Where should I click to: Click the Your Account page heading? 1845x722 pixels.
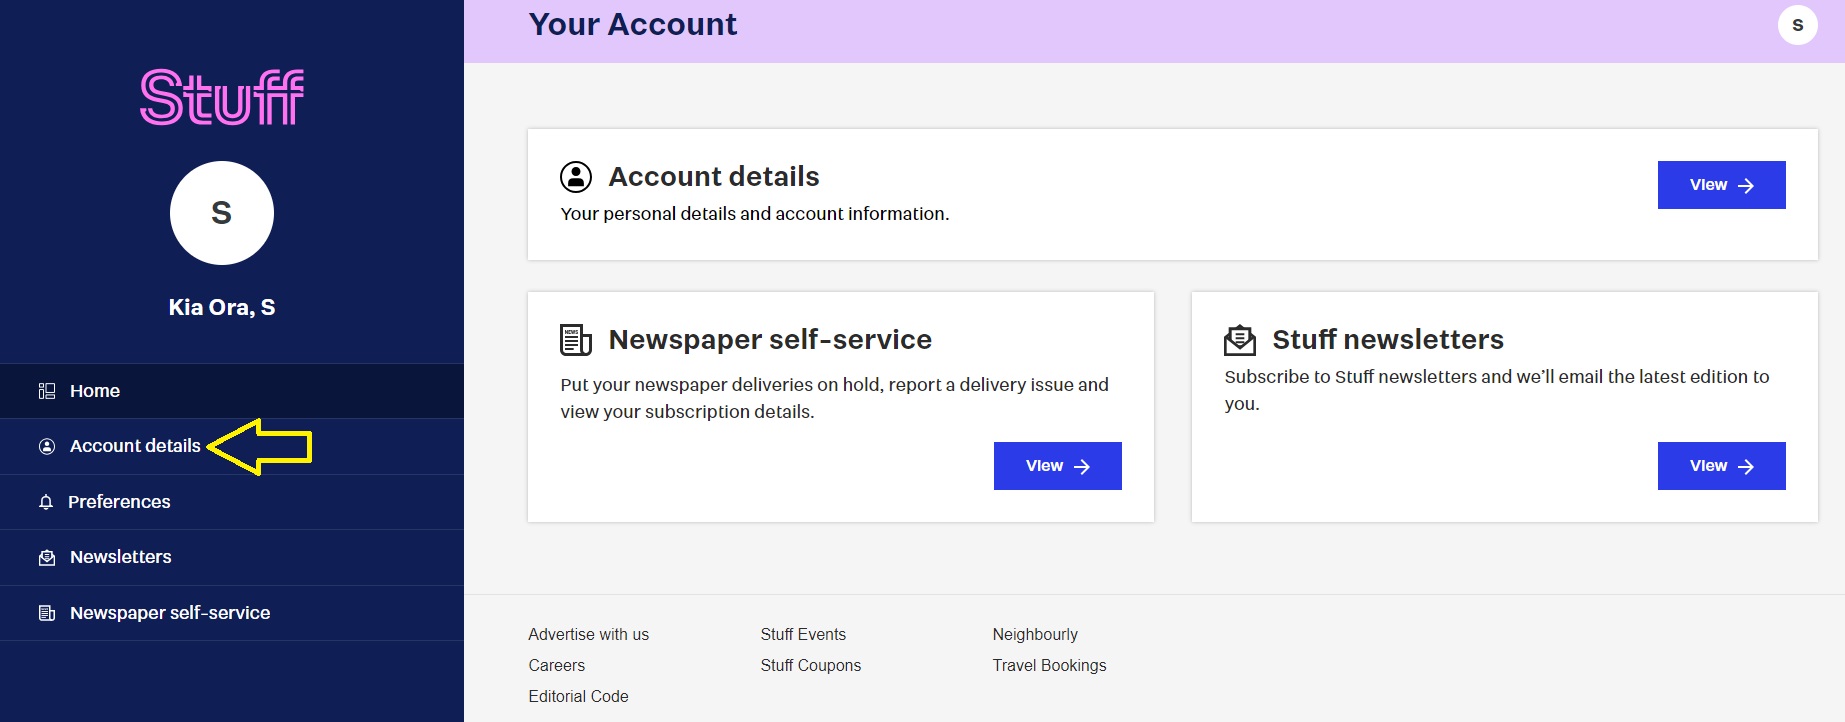(x=633, y=24)
